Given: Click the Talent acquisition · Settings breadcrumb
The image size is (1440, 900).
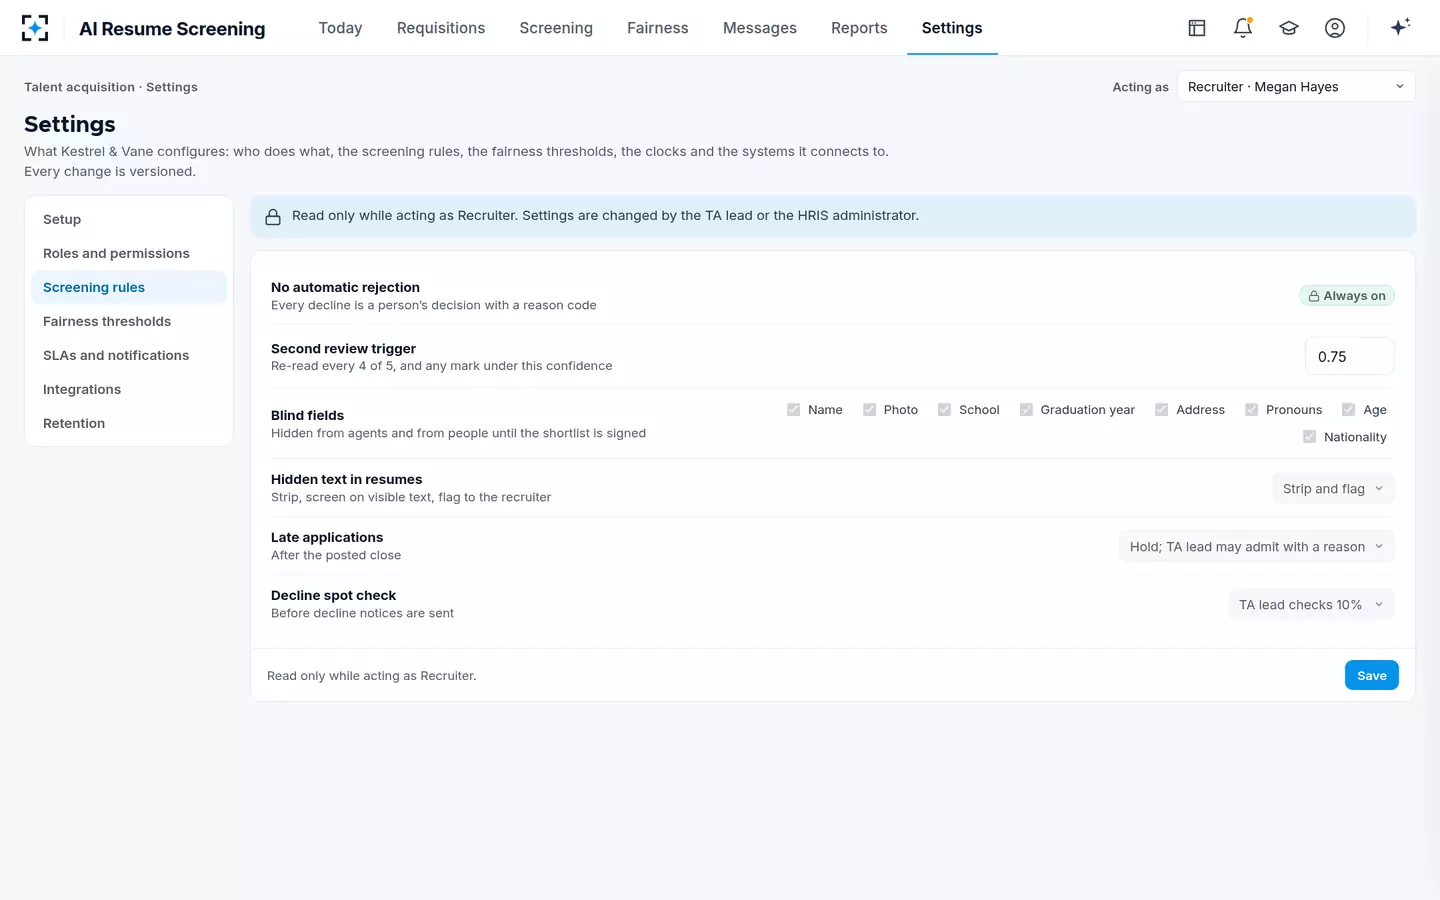Looking at the screenshot, I should (111, 87).
